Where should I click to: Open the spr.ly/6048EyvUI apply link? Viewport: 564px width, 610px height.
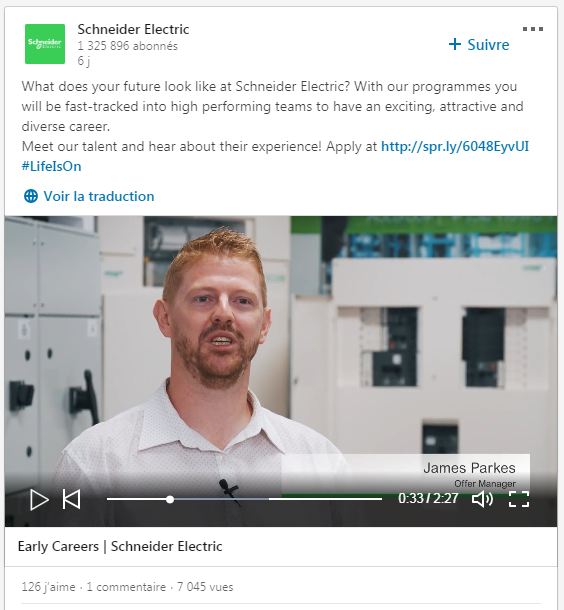pyautogui.click(x=455, y=146)
